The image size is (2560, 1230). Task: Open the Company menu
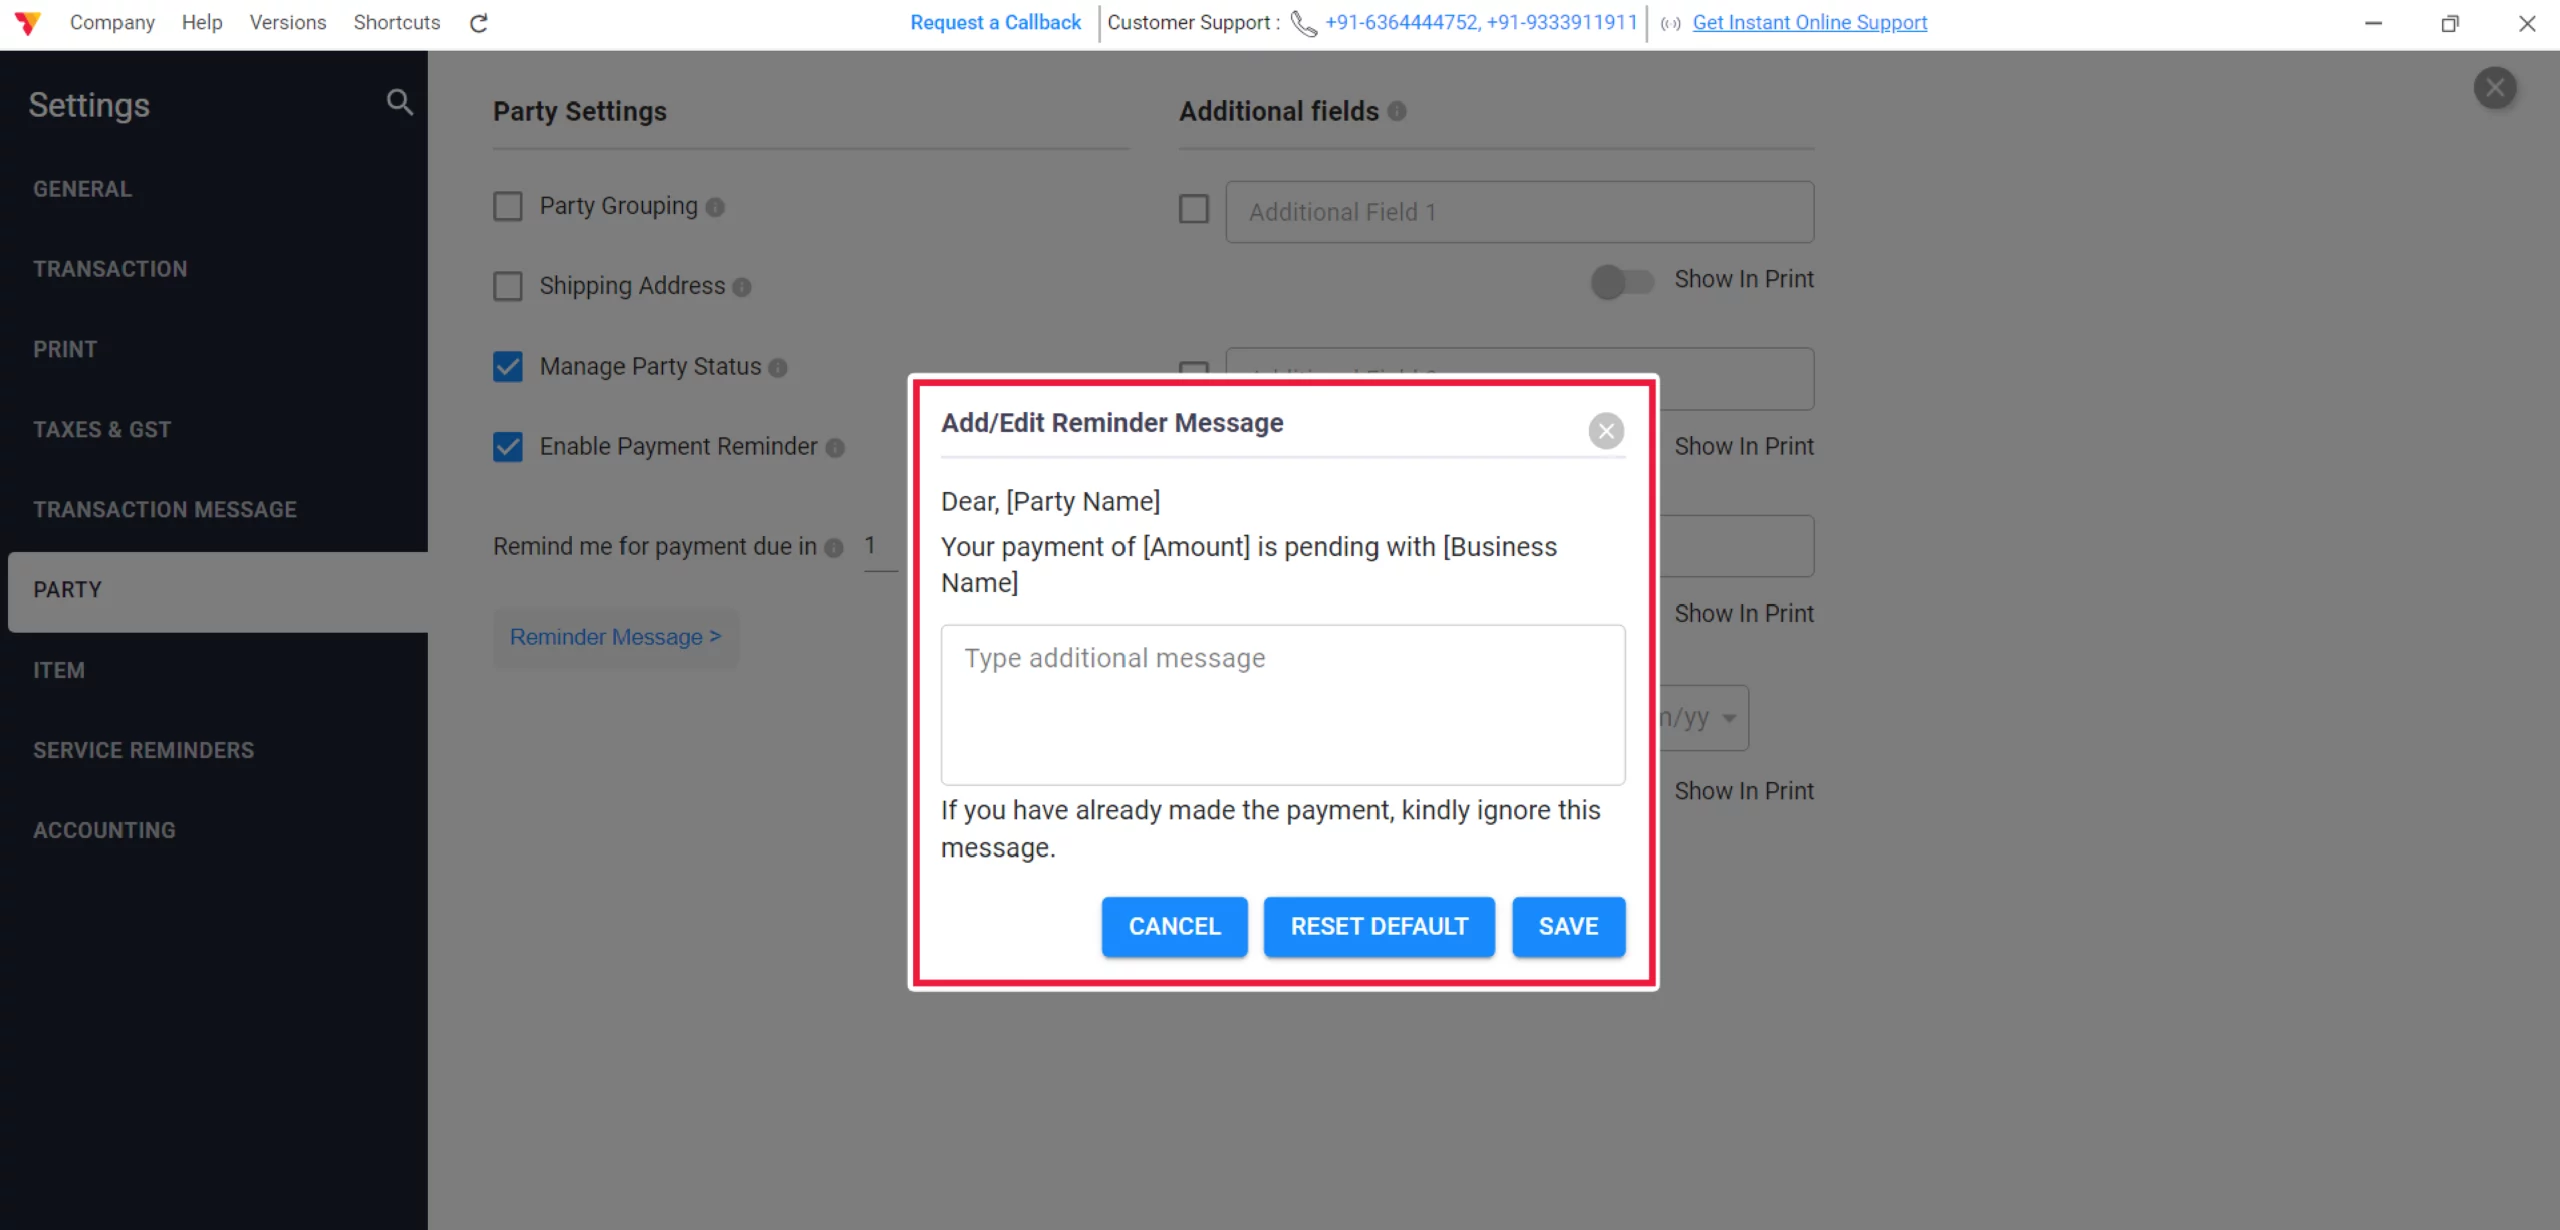(x=112, y=22)
